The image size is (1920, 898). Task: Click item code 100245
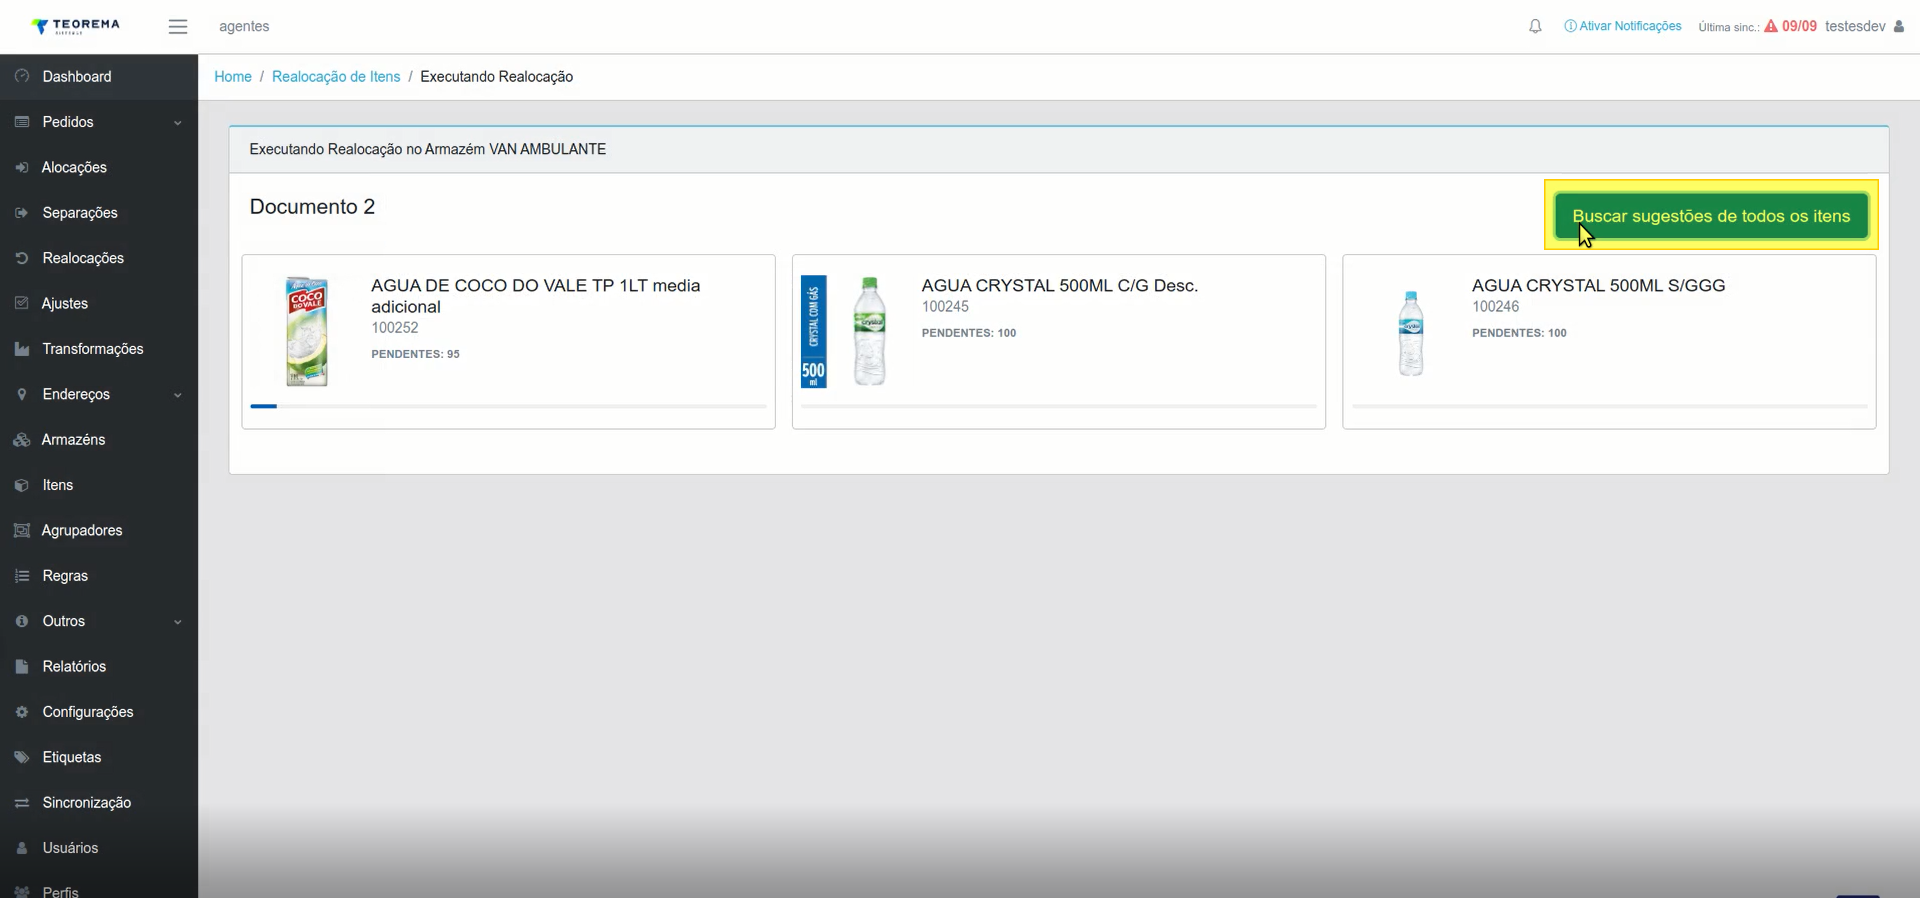point(945,307)
